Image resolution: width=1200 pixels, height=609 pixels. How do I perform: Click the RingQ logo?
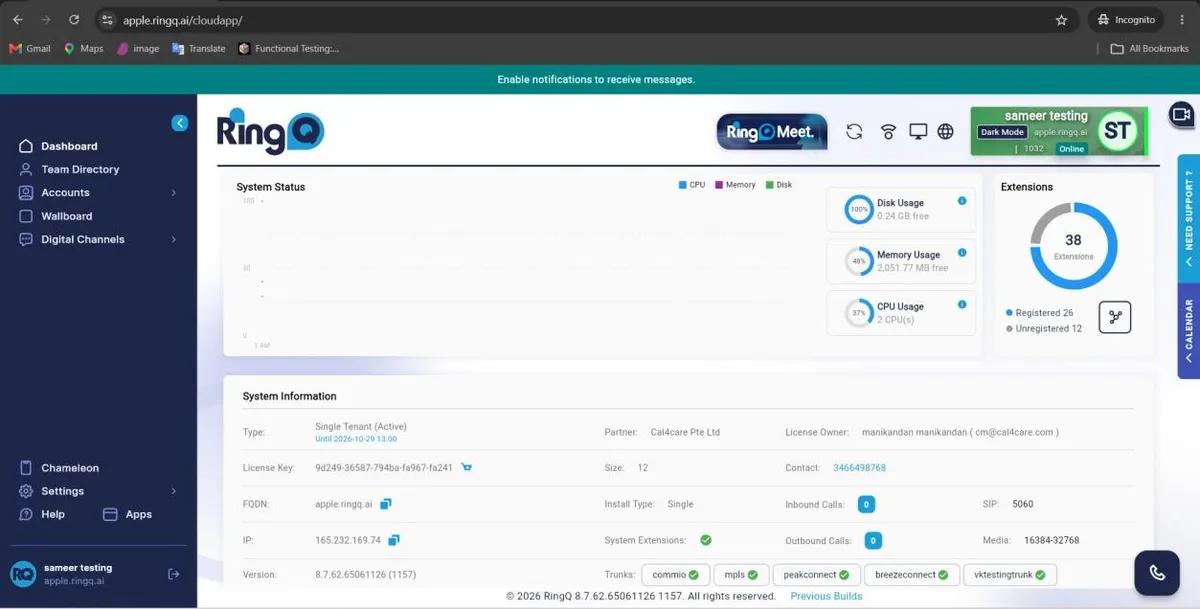(271, 131)
